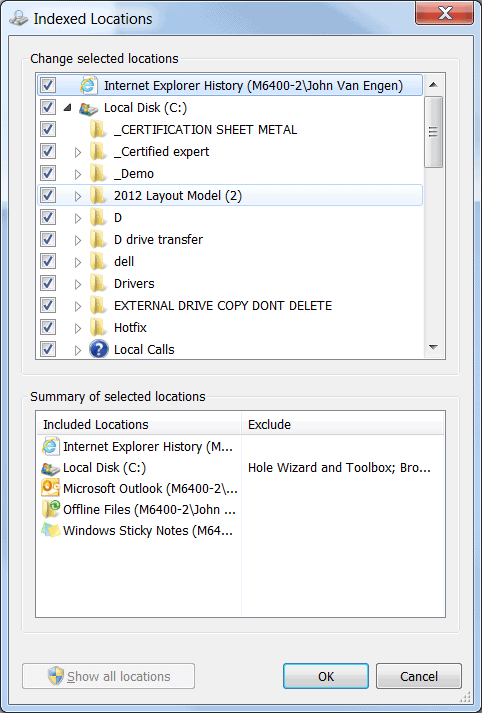
Task: Click the scrollbar thumb in locations tree
Action: click(x=433, y=132)
